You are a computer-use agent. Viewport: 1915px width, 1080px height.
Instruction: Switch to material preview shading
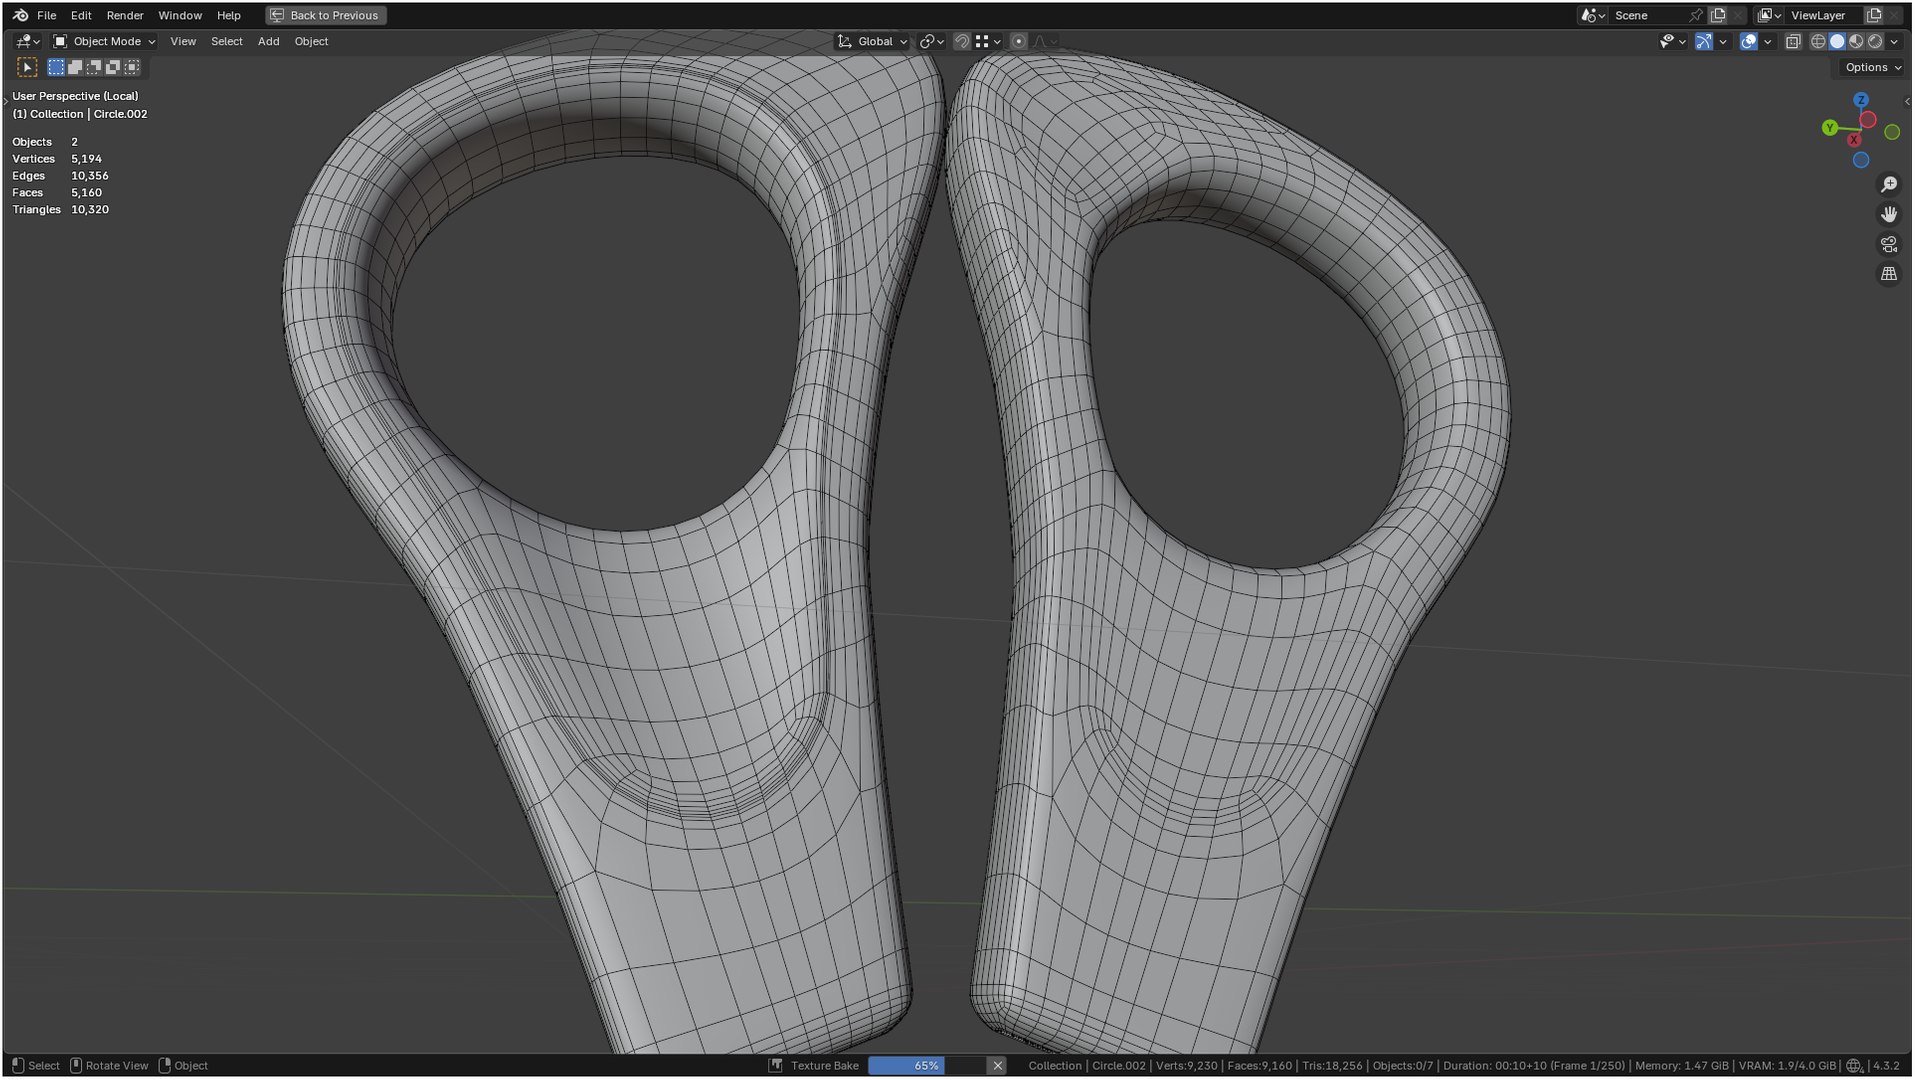[x=1856, y=41]
